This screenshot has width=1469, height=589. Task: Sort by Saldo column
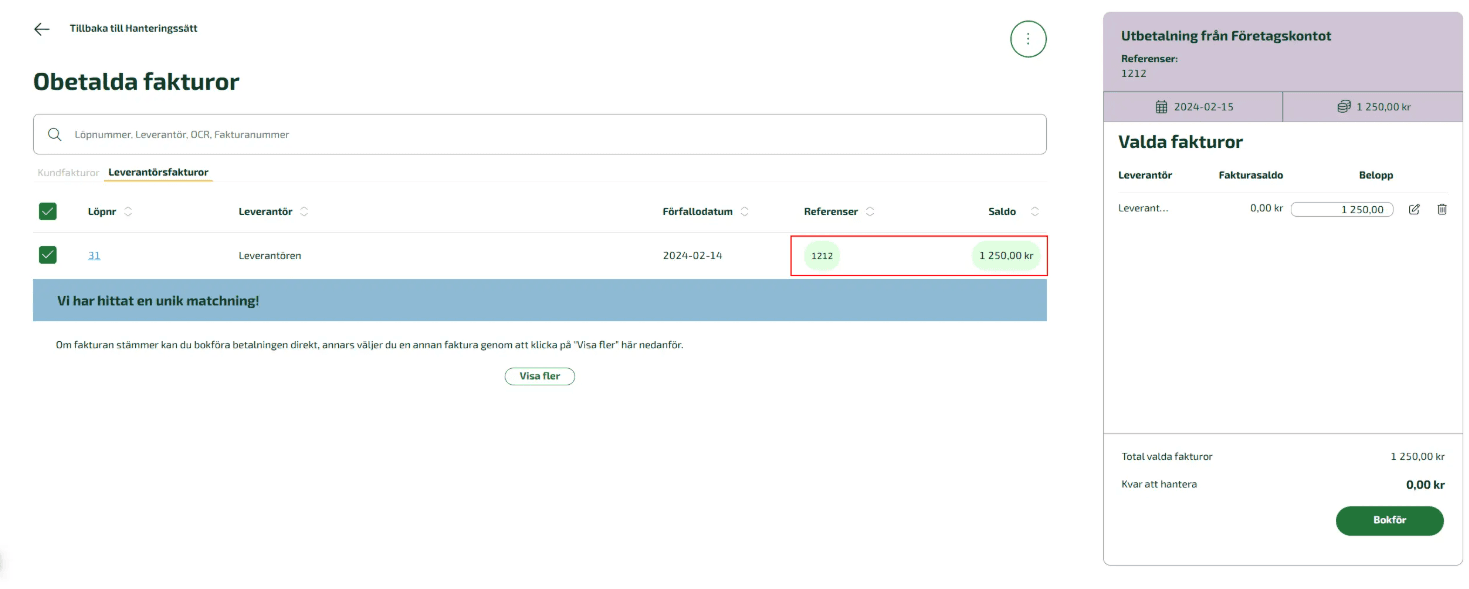click(x=1034, y=212)
